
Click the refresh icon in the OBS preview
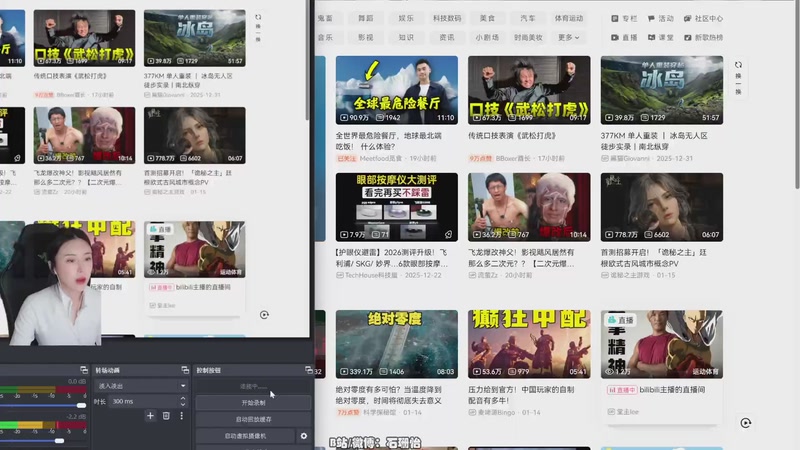[x=258, y=17]
